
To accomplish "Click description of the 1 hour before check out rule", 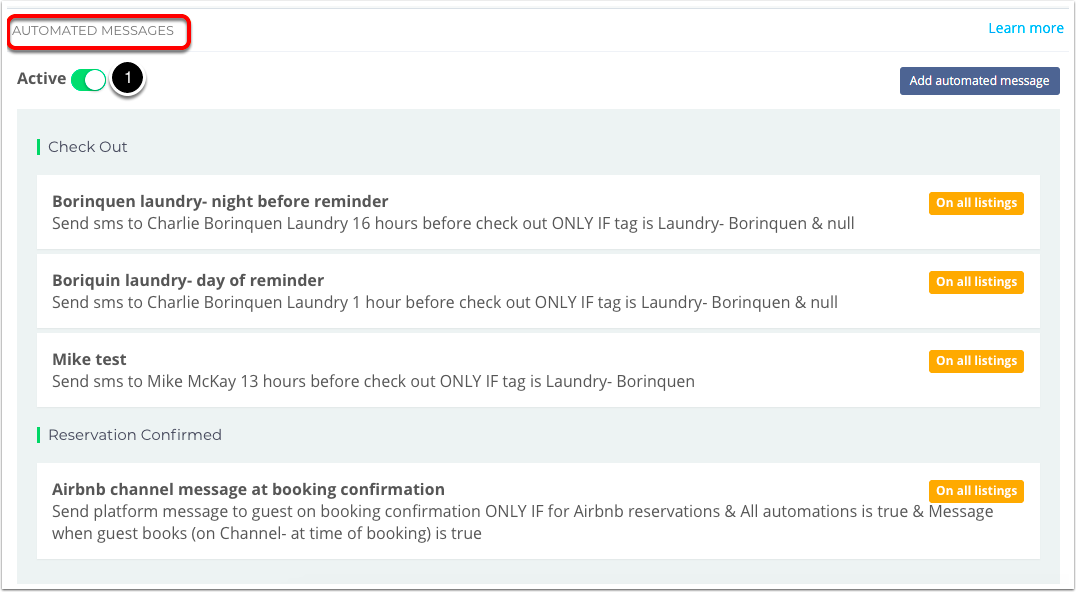I will 445,303.
